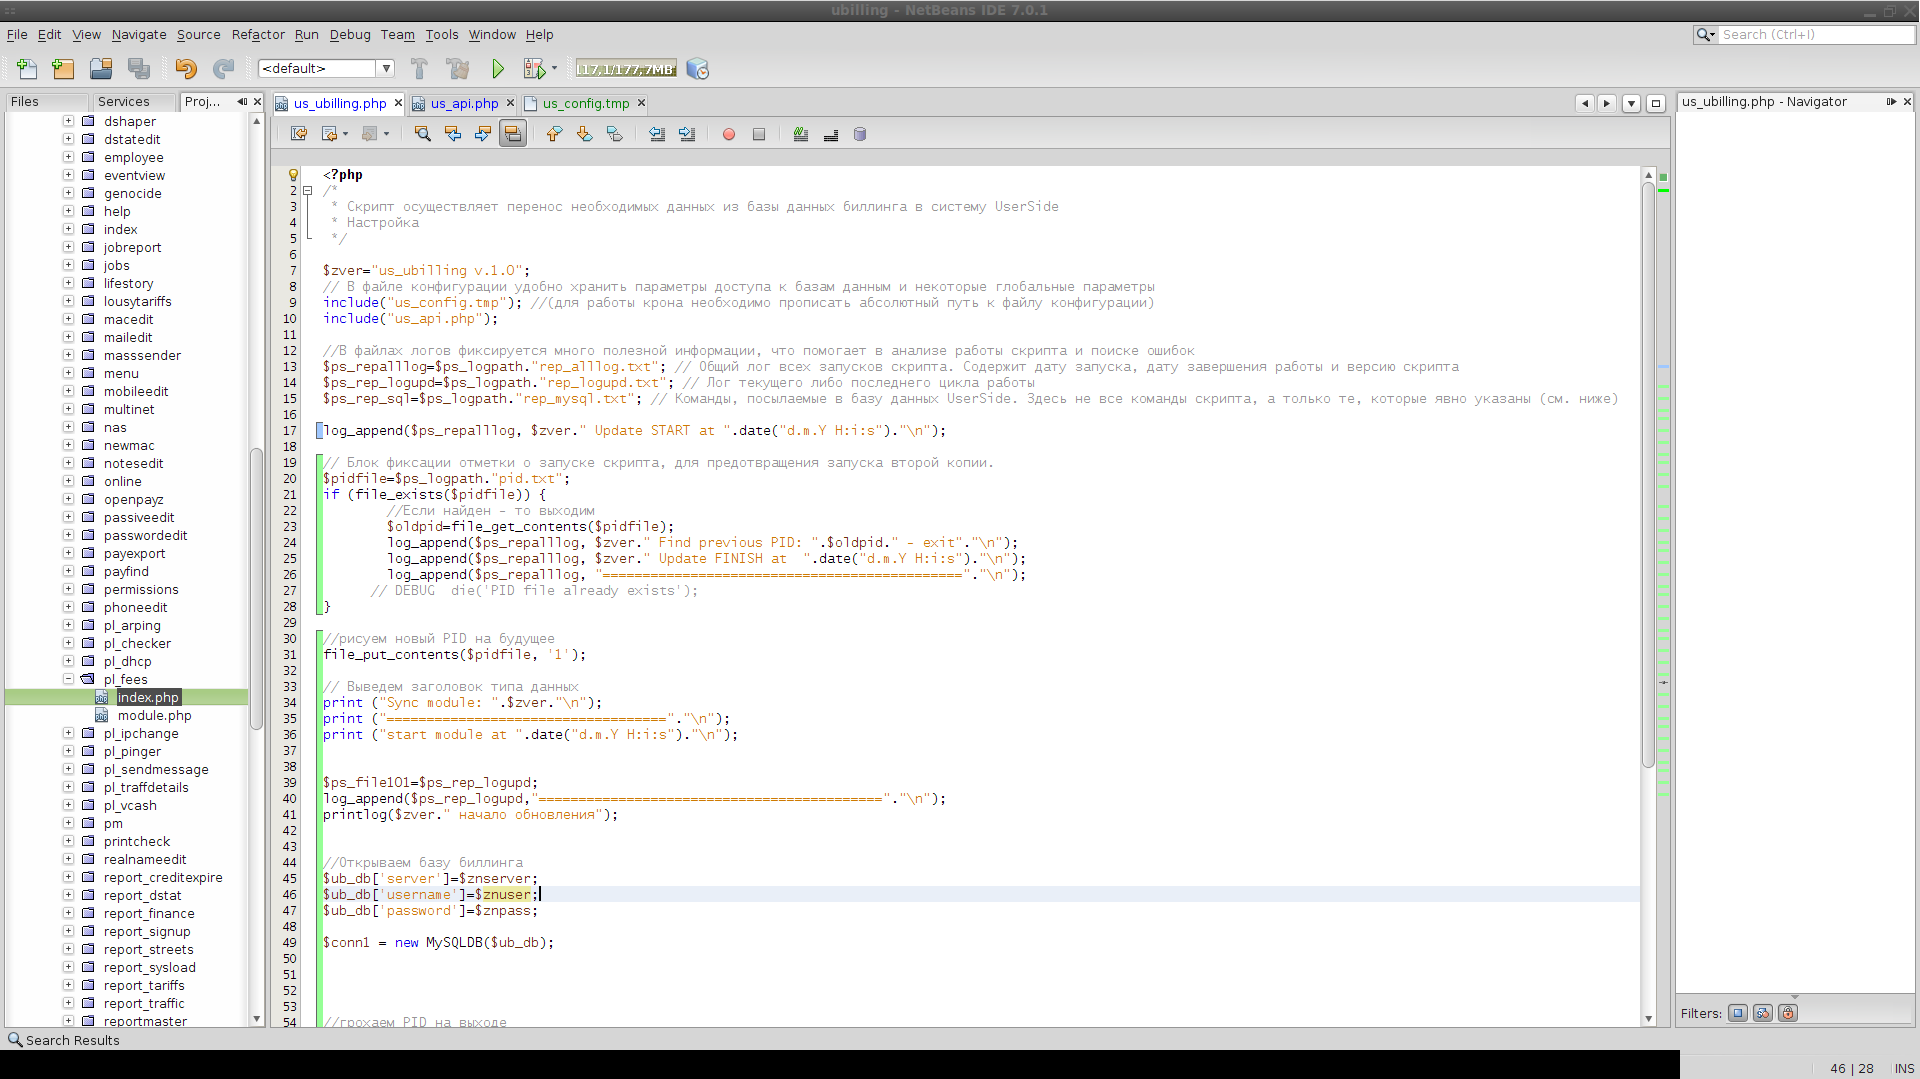Open the Refactor menu
This screenshot has width=1920, height=1079.
tap(258, 34)
